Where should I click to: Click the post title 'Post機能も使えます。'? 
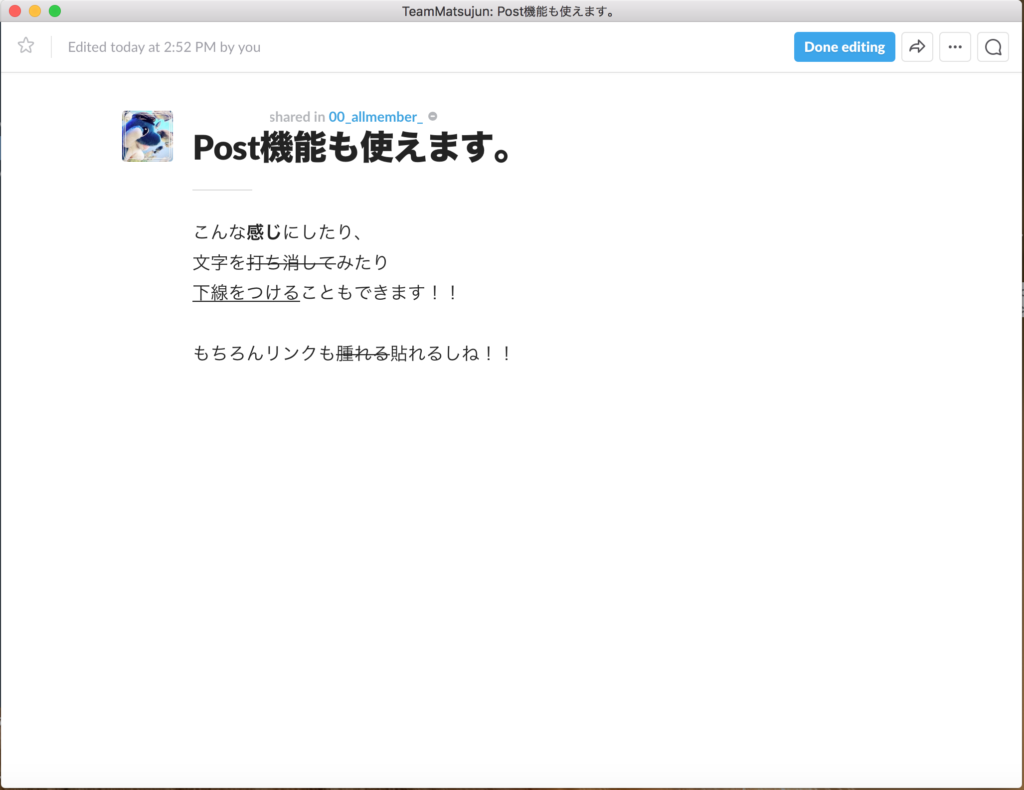click(x=352, y=148)
